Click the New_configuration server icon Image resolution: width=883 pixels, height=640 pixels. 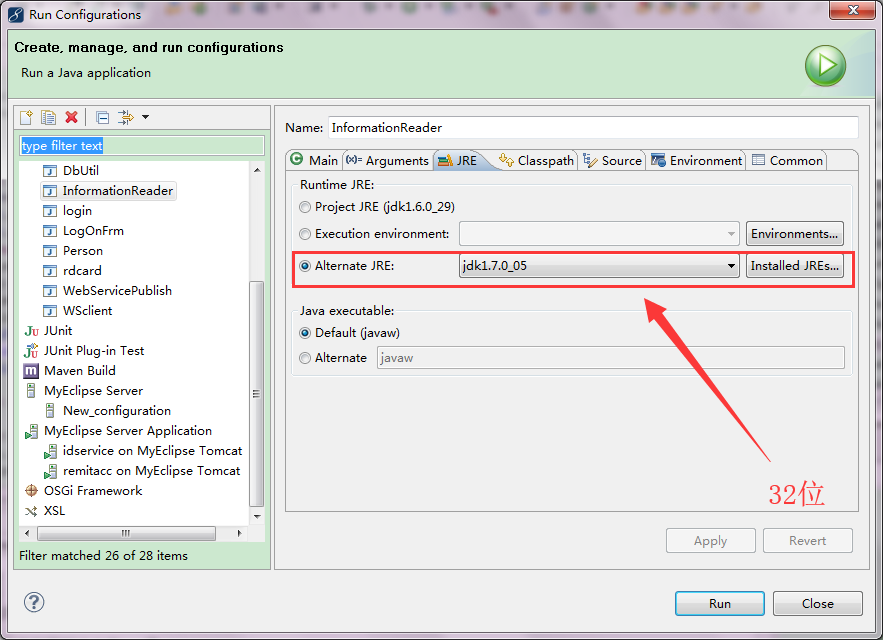(x=50, y=411)
